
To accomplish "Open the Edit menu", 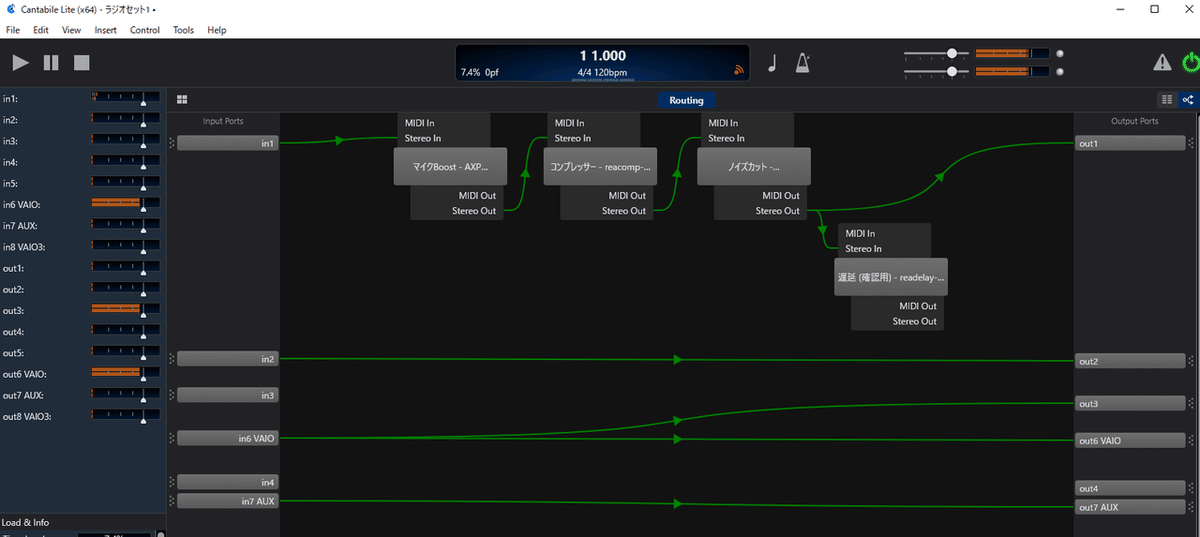I will (41, 30).
